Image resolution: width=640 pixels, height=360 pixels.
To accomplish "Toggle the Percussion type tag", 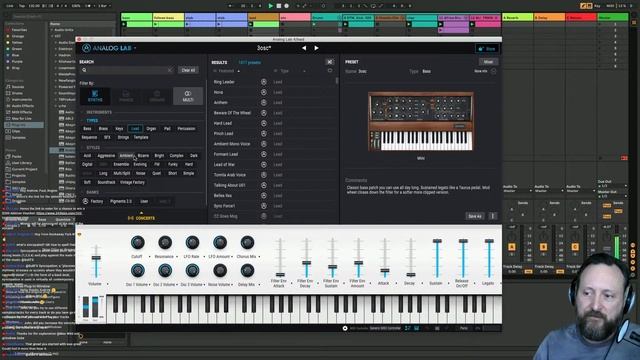I will tap(186, 129).
